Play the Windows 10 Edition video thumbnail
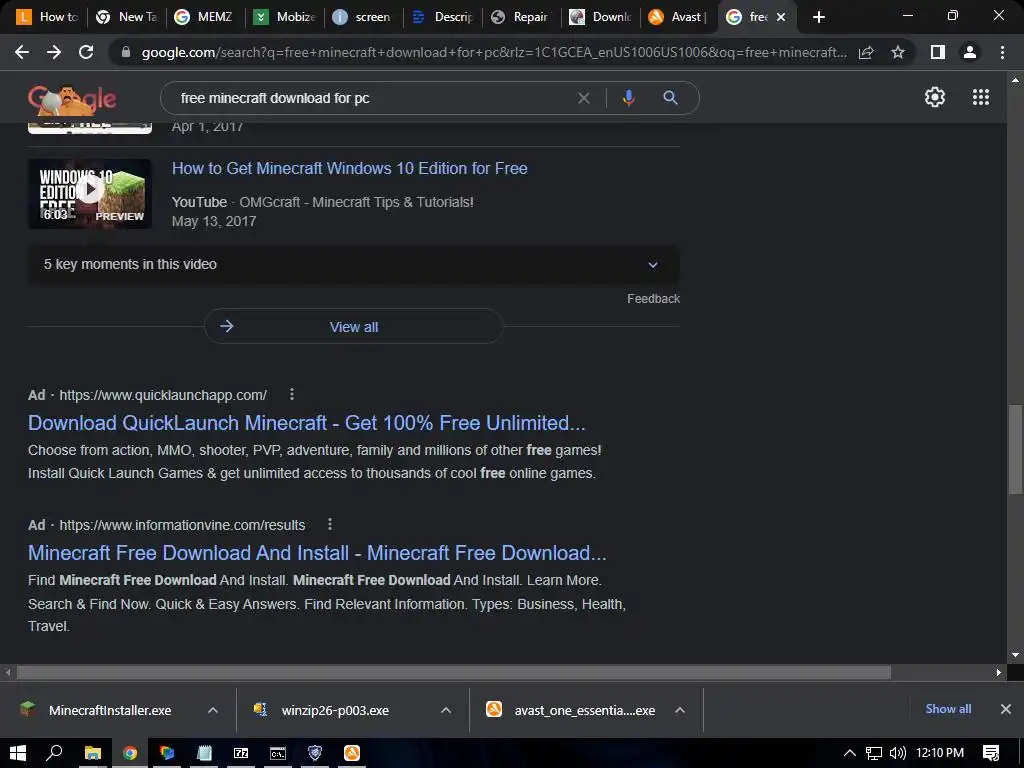Image resolution: width=1024 pixels, height=768 pixels. click(89, 193)
